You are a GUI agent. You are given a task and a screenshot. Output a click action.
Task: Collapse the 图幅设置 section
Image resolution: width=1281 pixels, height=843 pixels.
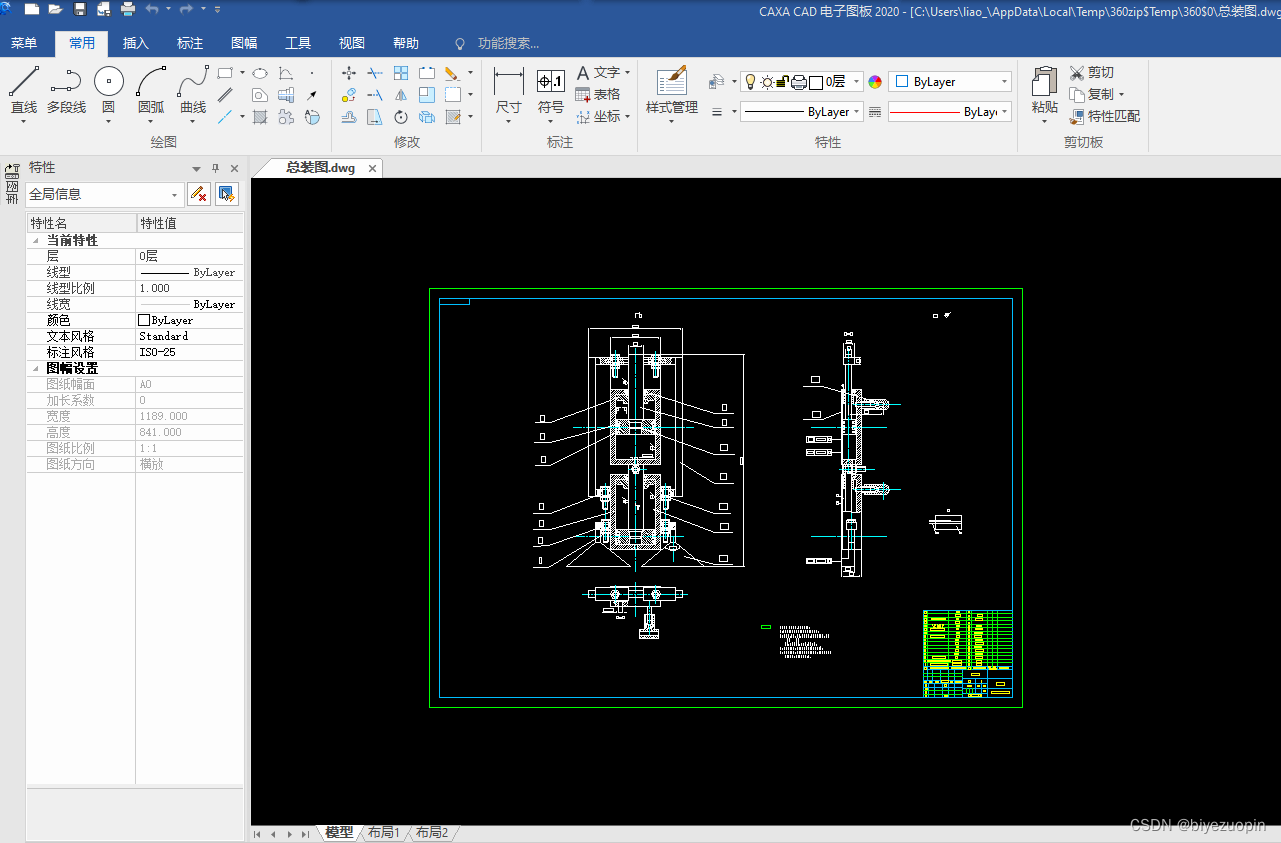pyautogui.click(x=36, y=369)
